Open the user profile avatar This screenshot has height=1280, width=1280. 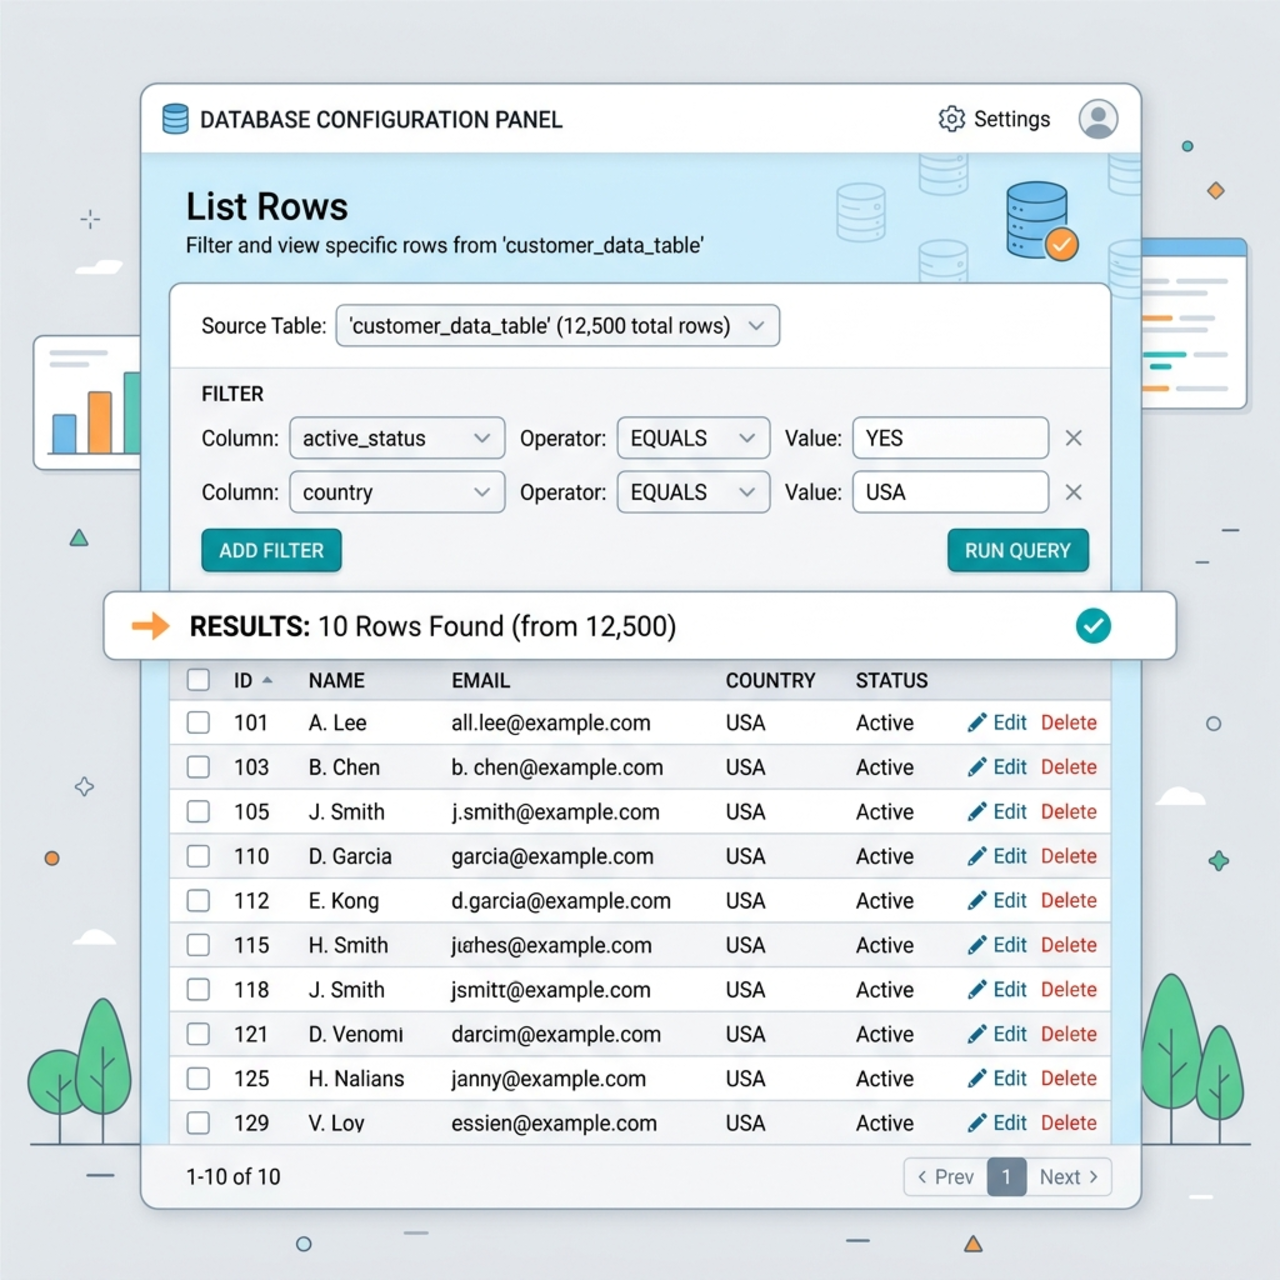coord(1098,119)
